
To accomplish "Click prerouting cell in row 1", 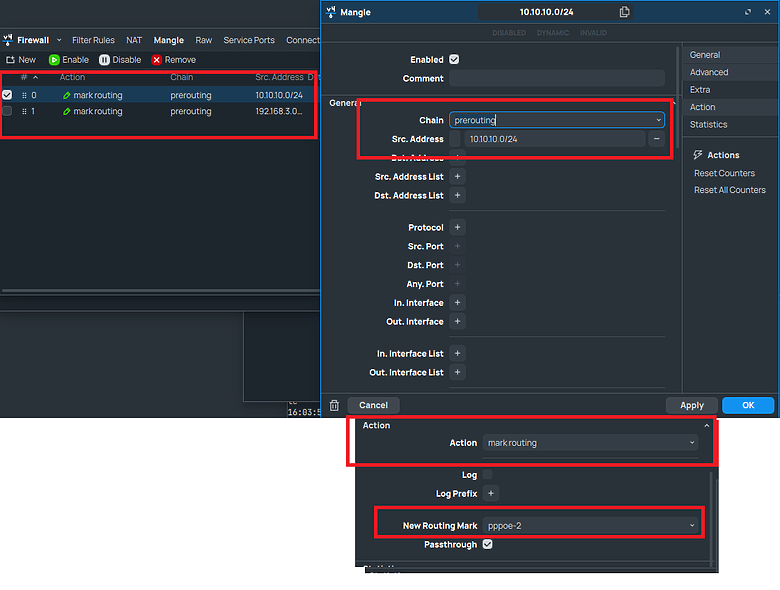I will point(191,111).
